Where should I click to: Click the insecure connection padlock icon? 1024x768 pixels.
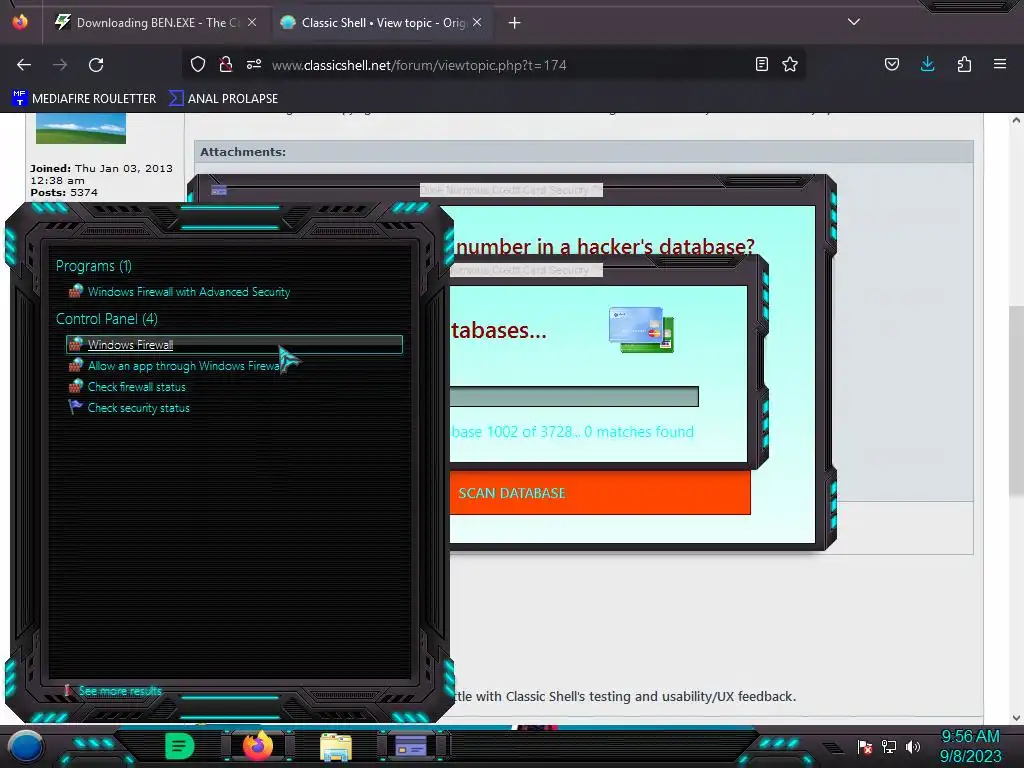click(226, 64)
